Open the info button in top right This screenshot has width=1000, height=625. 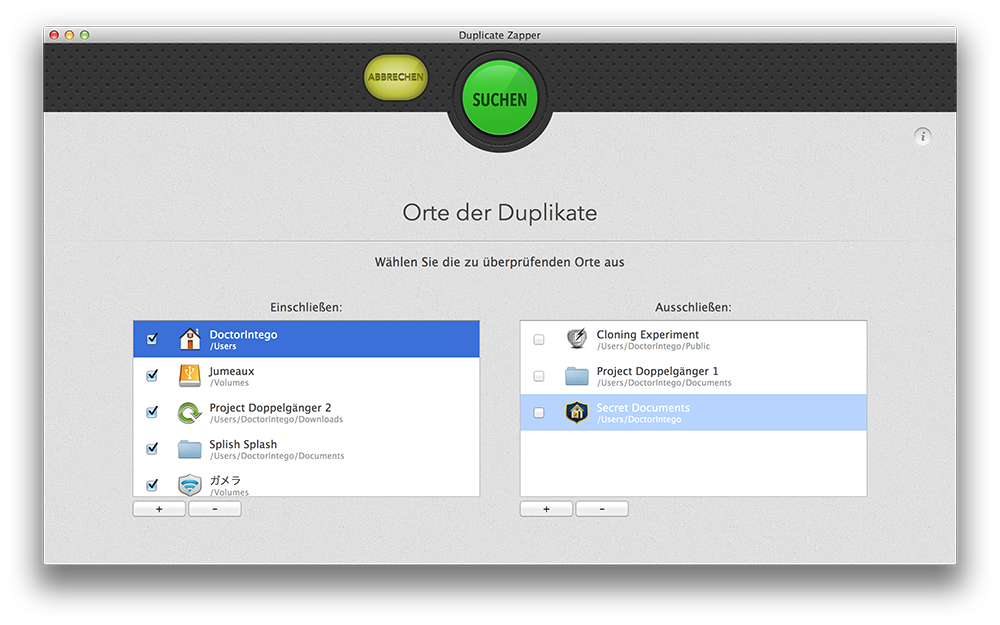click(x=923, y=136)
